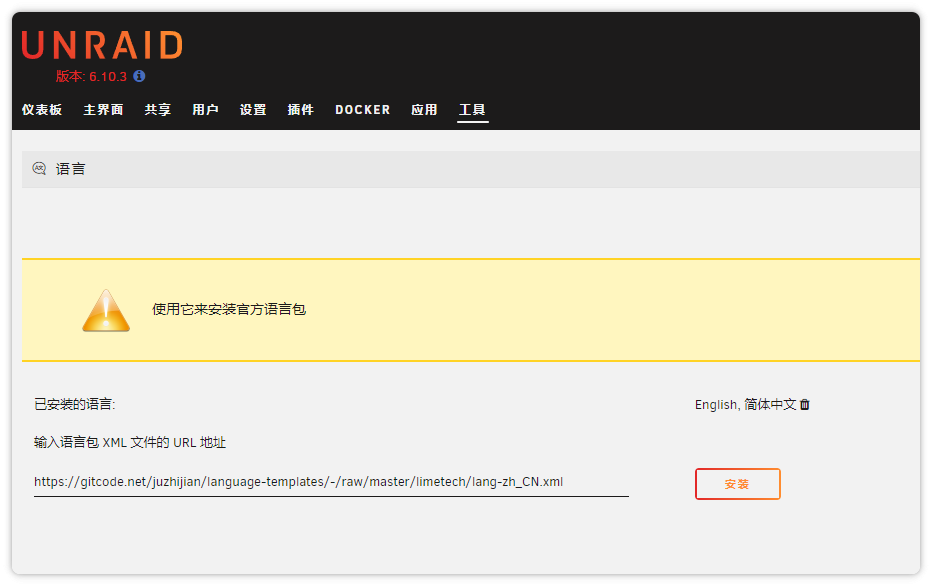
Task: Open the 仪表板 menu
Action: (x=42, y=110)
